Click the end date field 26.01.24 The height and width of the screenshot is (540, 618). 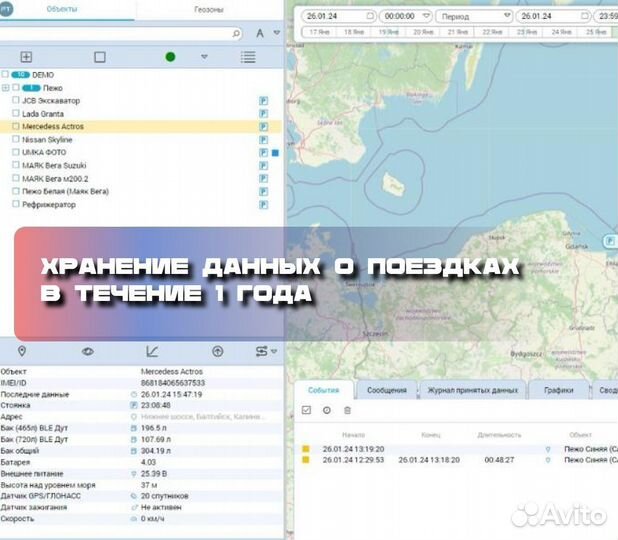click(554, 16)
